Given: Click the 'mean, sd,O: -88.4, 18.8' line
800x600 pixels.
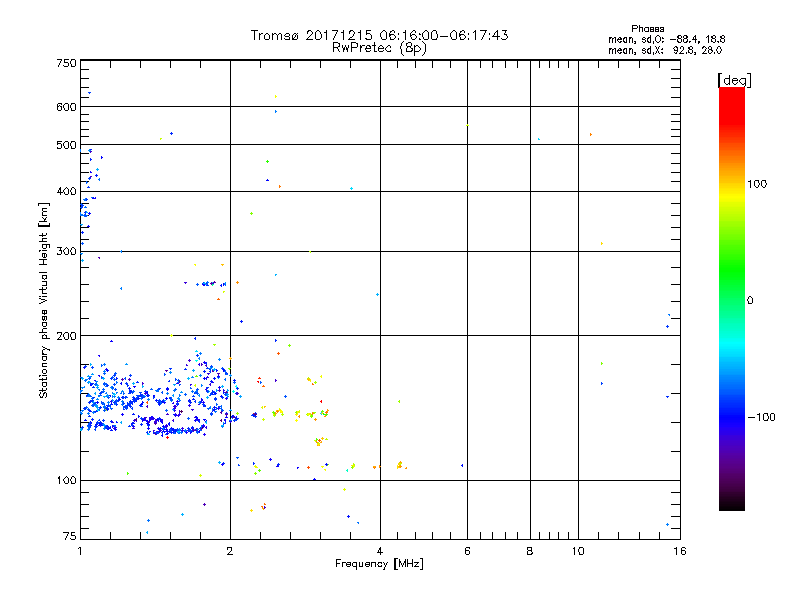Looking at the screenshot, I should (x=666, y=39).
